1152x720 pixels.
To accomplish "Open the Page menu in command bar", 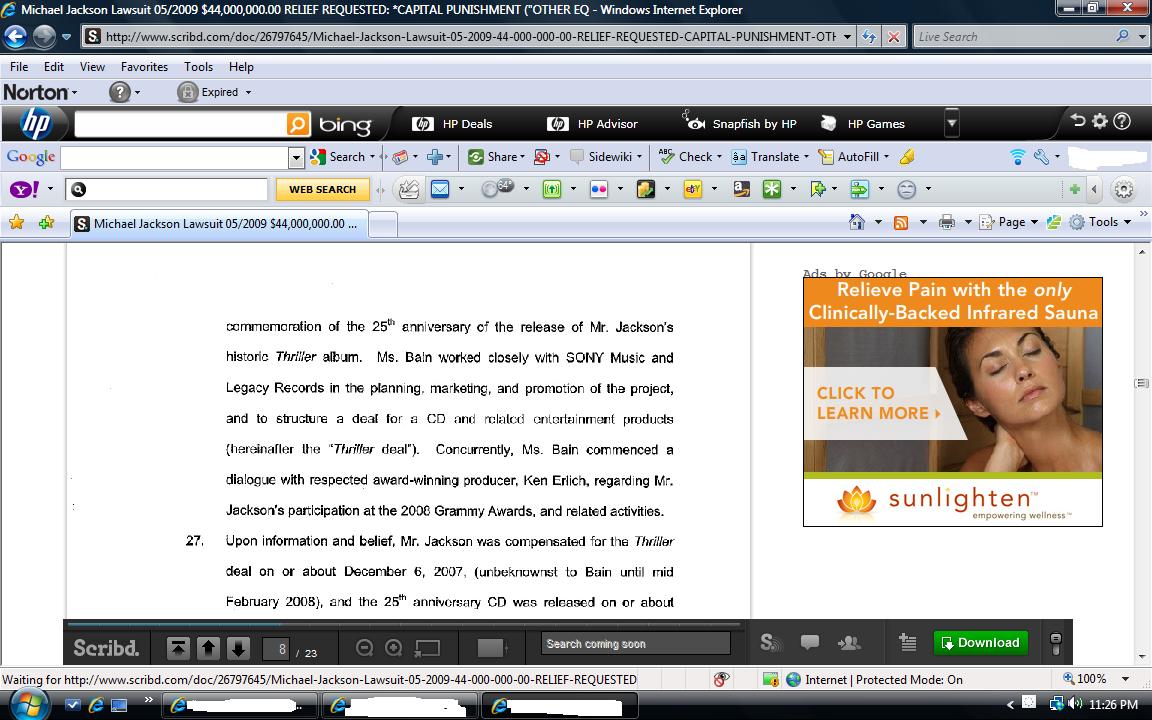I will point(1009,222).
